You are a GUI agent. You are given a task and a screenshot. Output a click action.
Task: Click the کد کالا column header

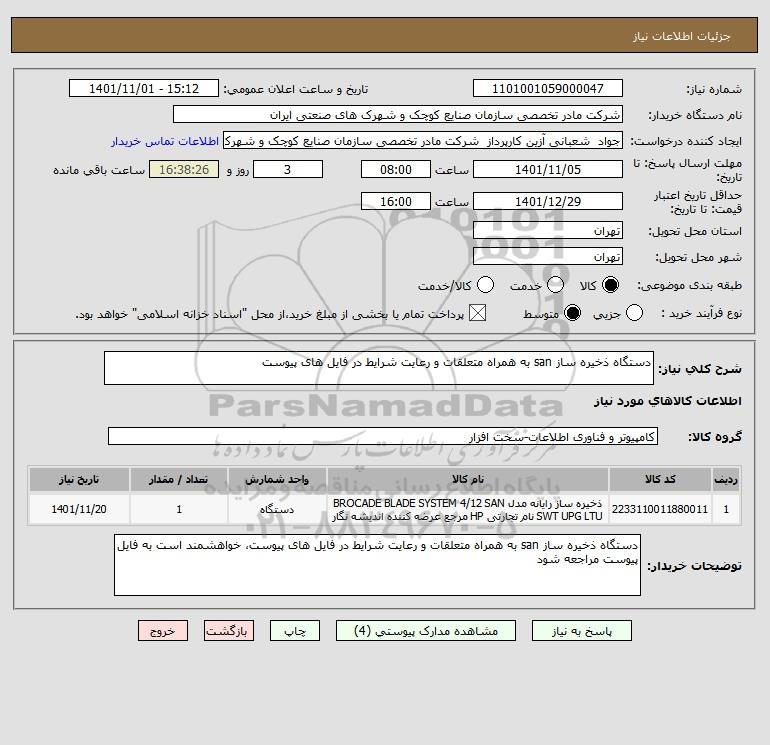point(660,479)
